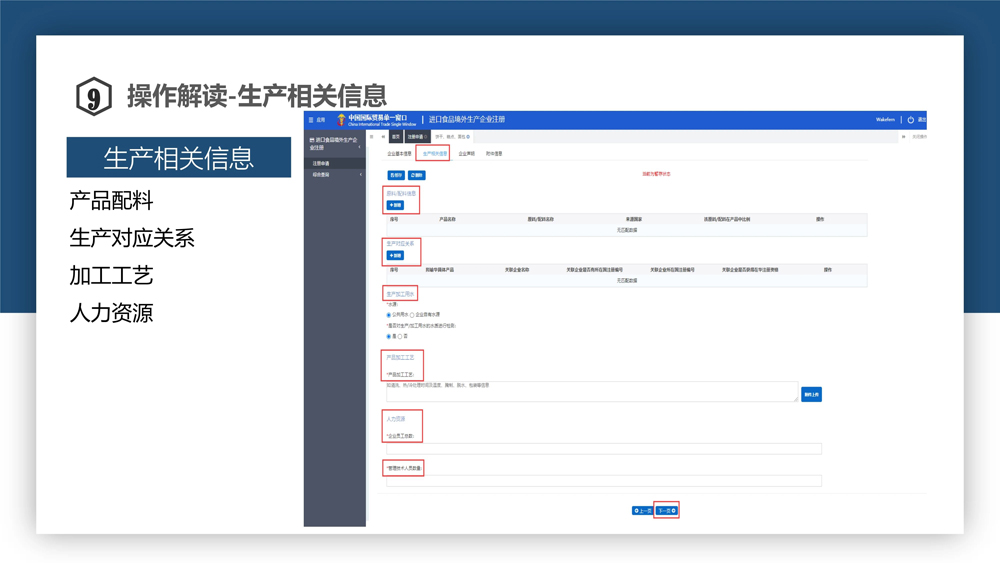
Task: Click the 企业员工总数 input field
Action: click(604, 449)
